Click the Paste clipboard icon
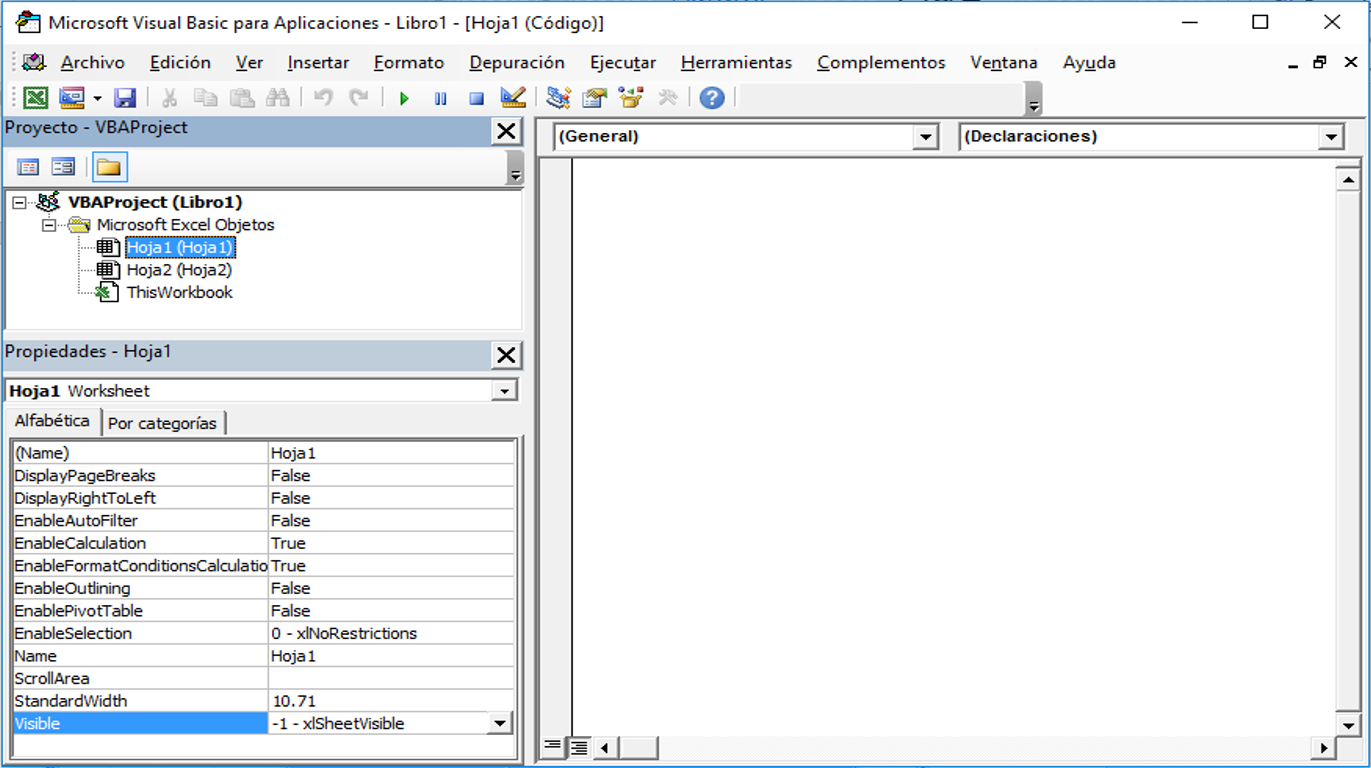Image resolution: width=1371 pixels, height=768 pixels. click(241, 98)
